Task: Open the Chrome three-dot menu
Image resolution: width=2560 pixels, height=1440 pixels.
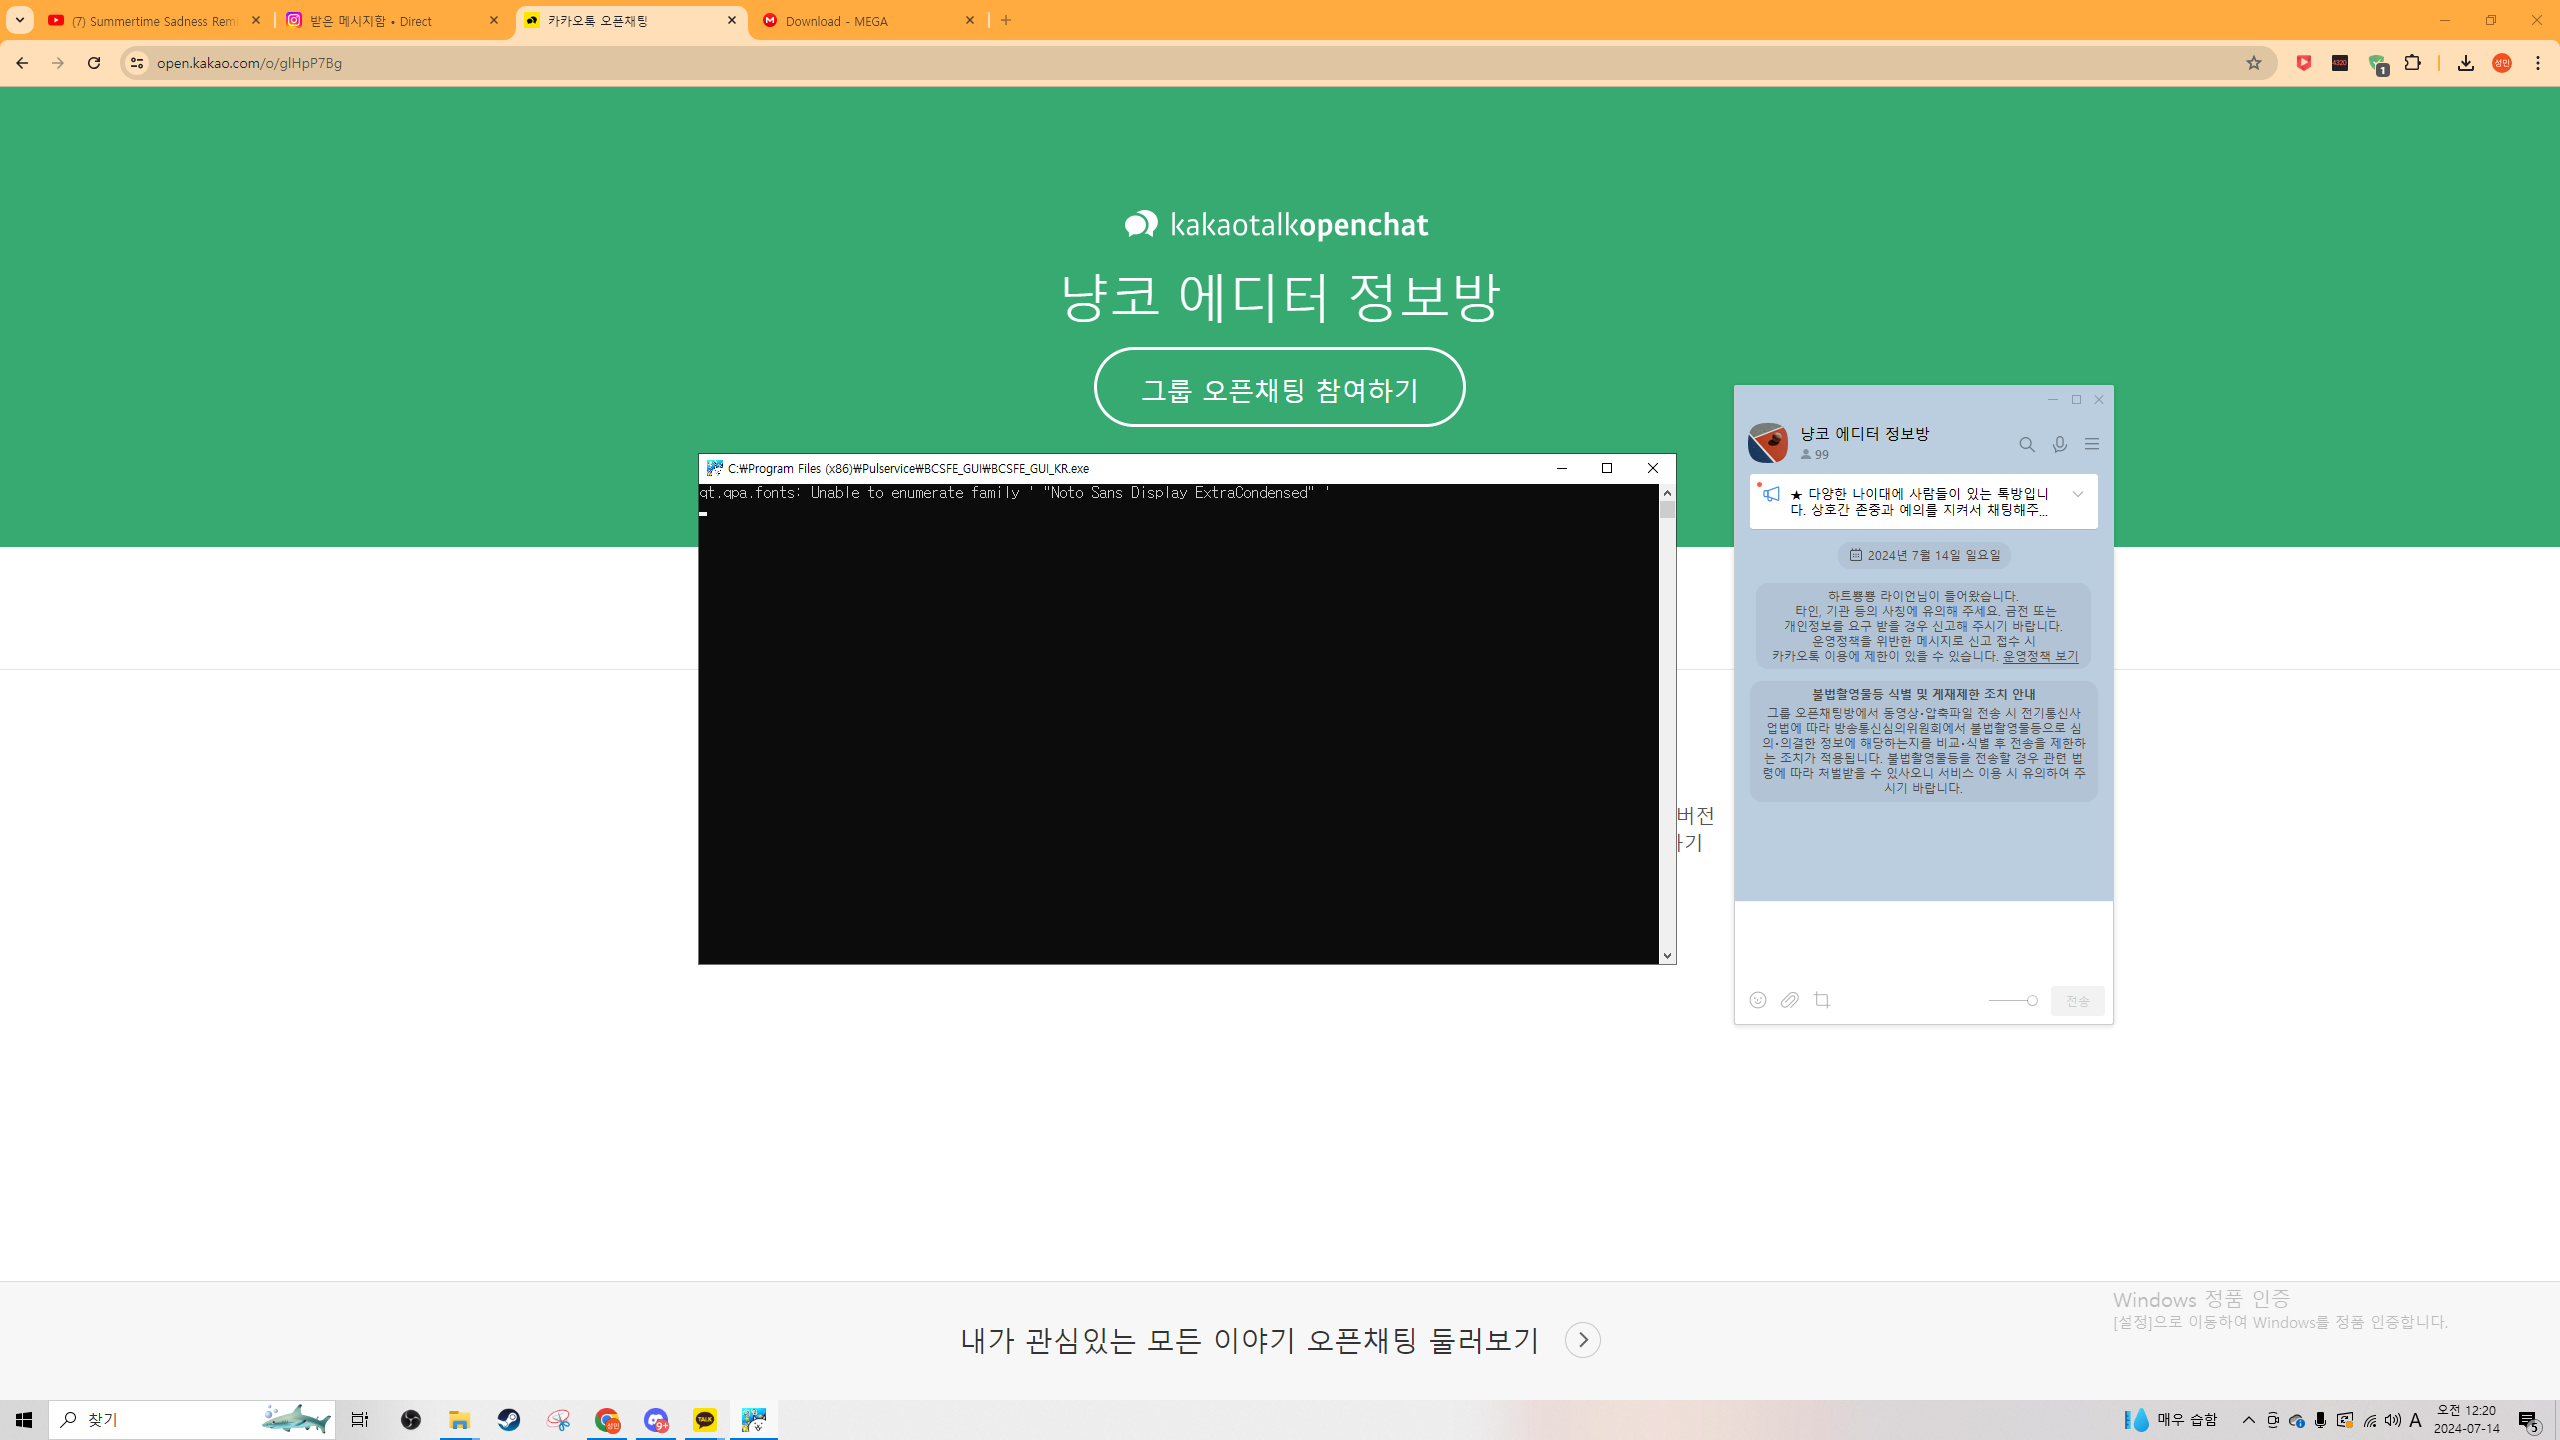Action: pyautogui.click(x=2538, y=63)
